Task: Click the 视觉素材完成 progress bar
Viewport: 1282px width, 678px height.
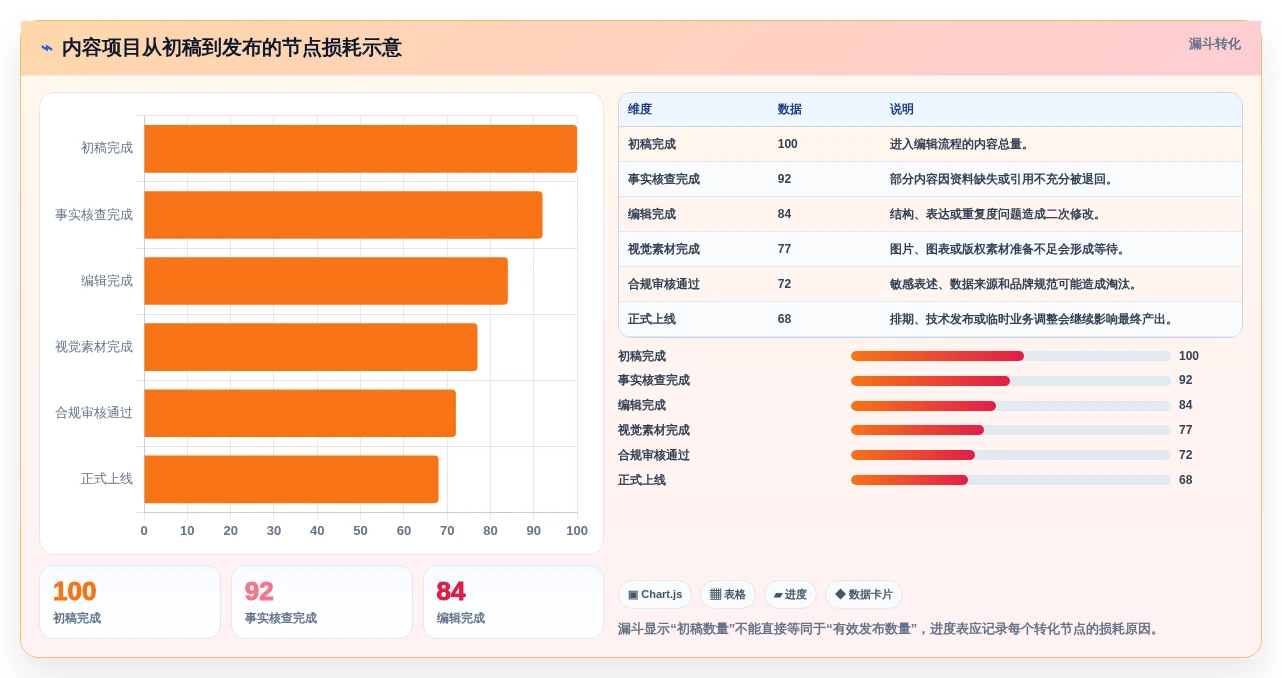Action: click(1010, 430)
